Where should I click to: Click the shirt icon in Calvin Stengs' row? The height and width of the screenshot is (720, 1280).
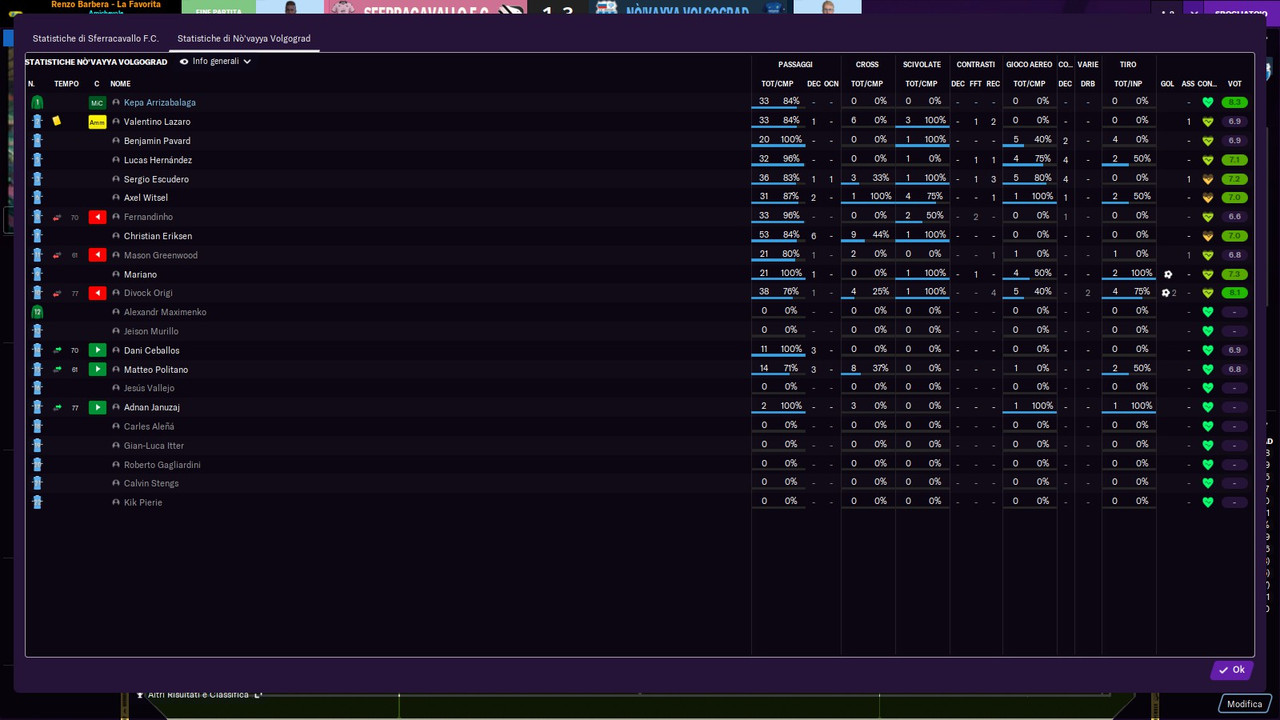tap(37, 483)
